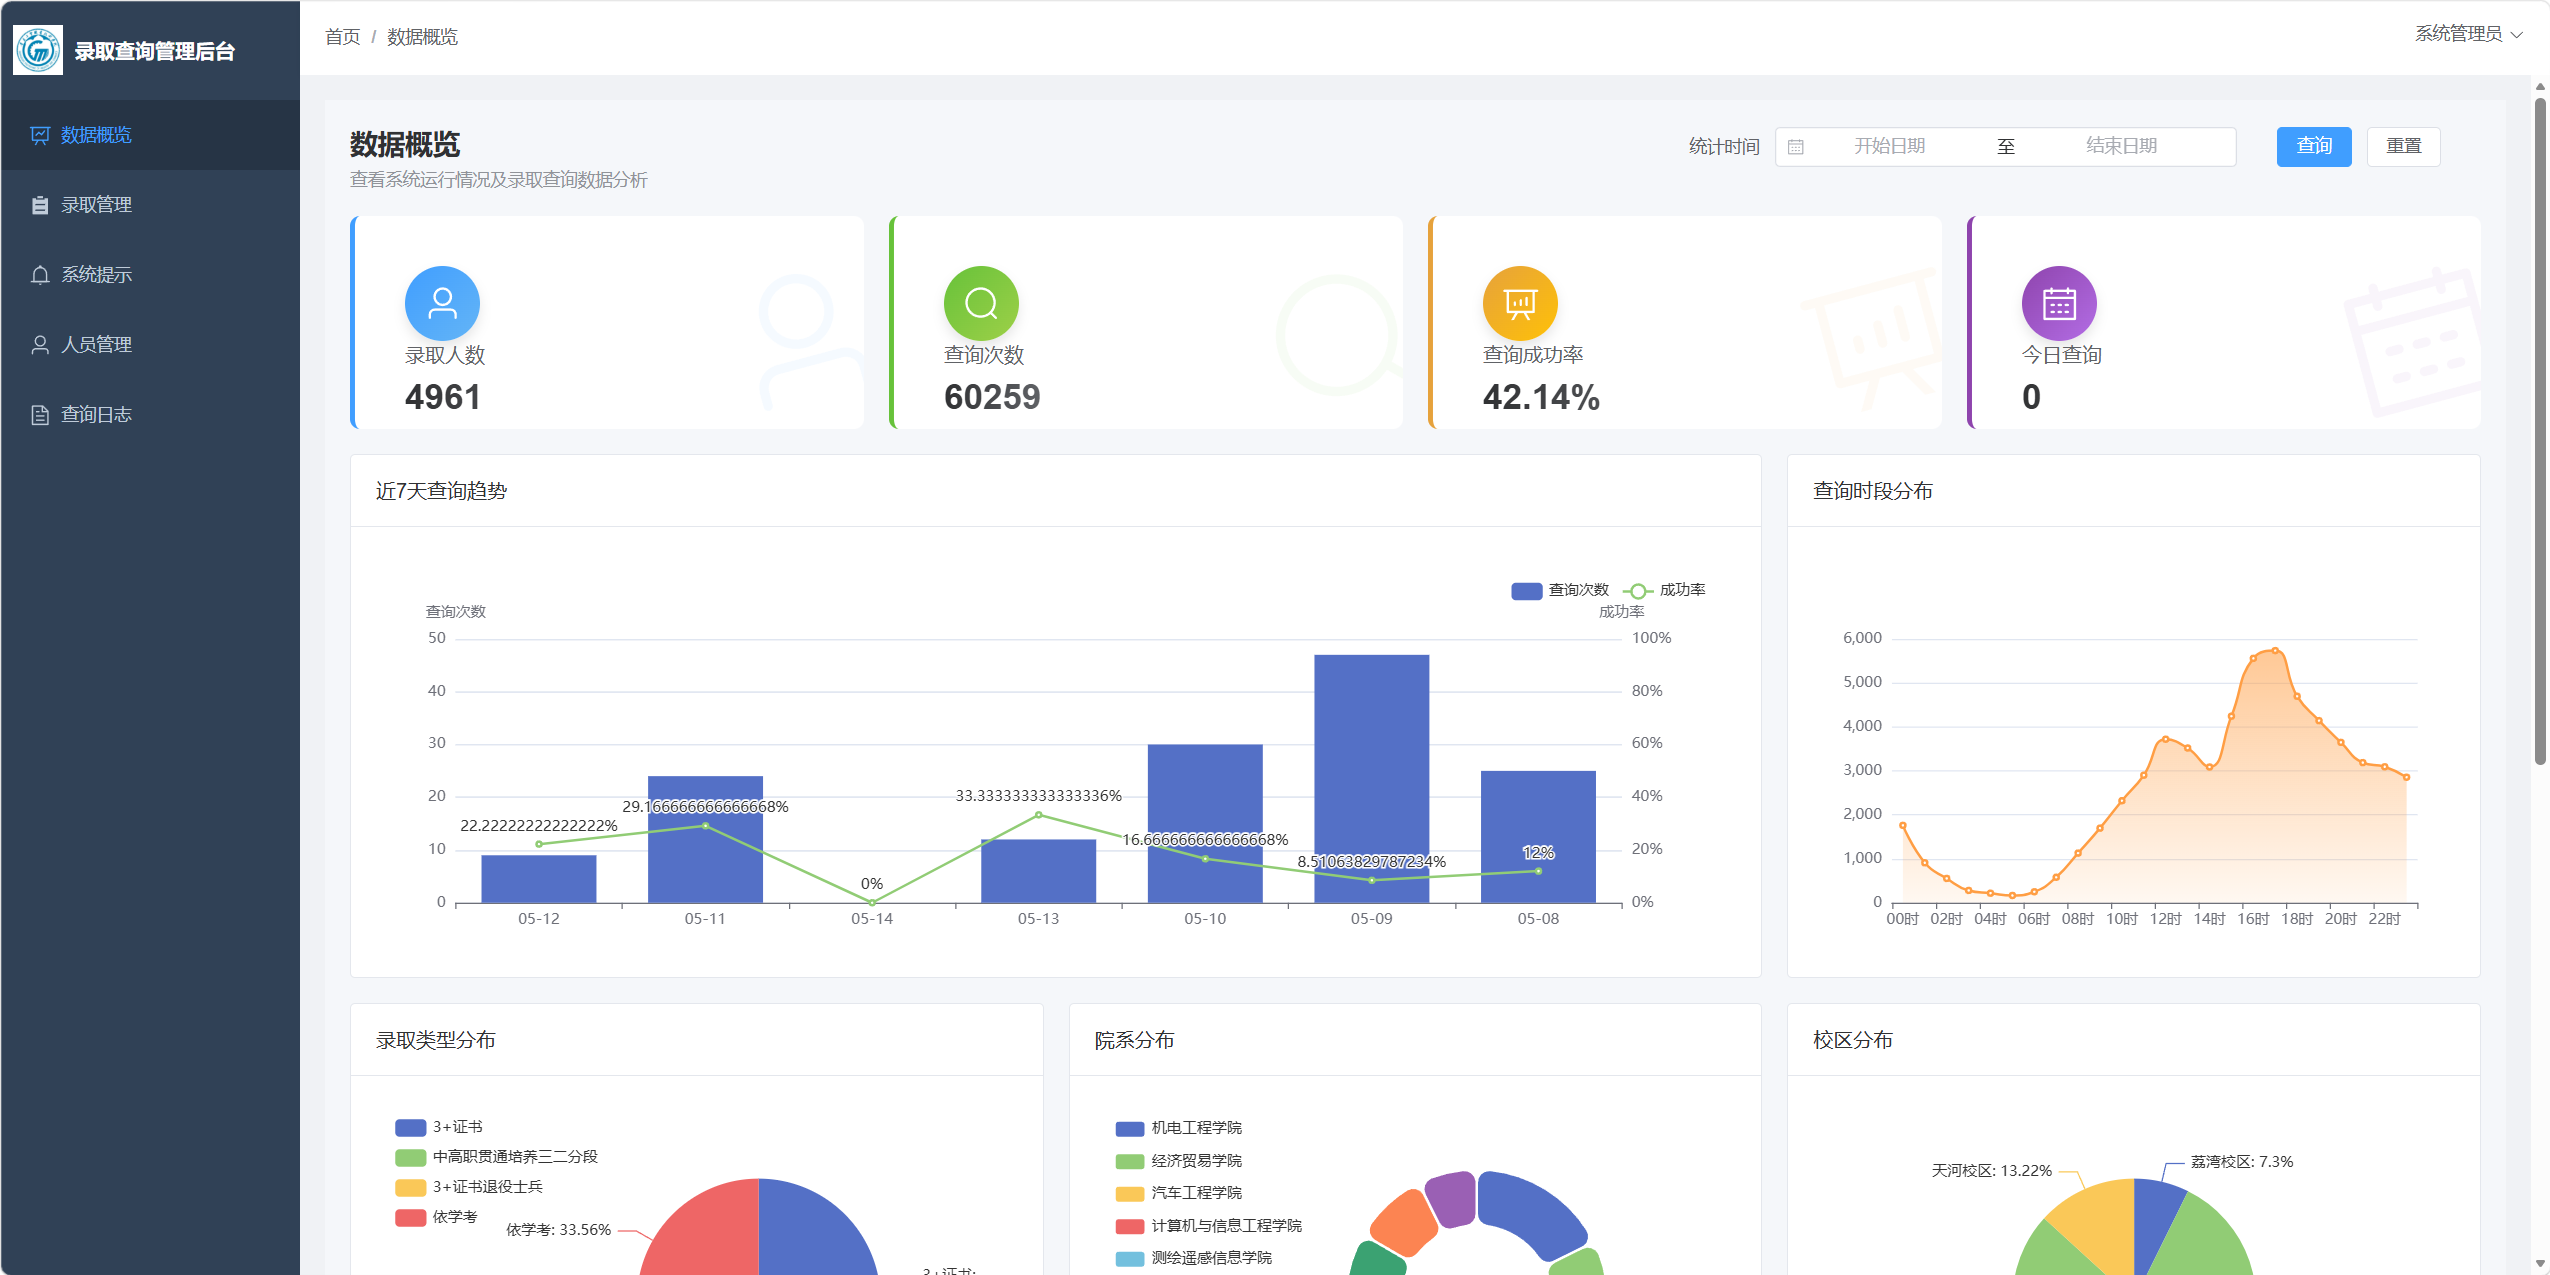Screen dimensions: 2550x1275
Task: Toggle 3+证书退役士兵 legend item
Action: click(469, 1187)
